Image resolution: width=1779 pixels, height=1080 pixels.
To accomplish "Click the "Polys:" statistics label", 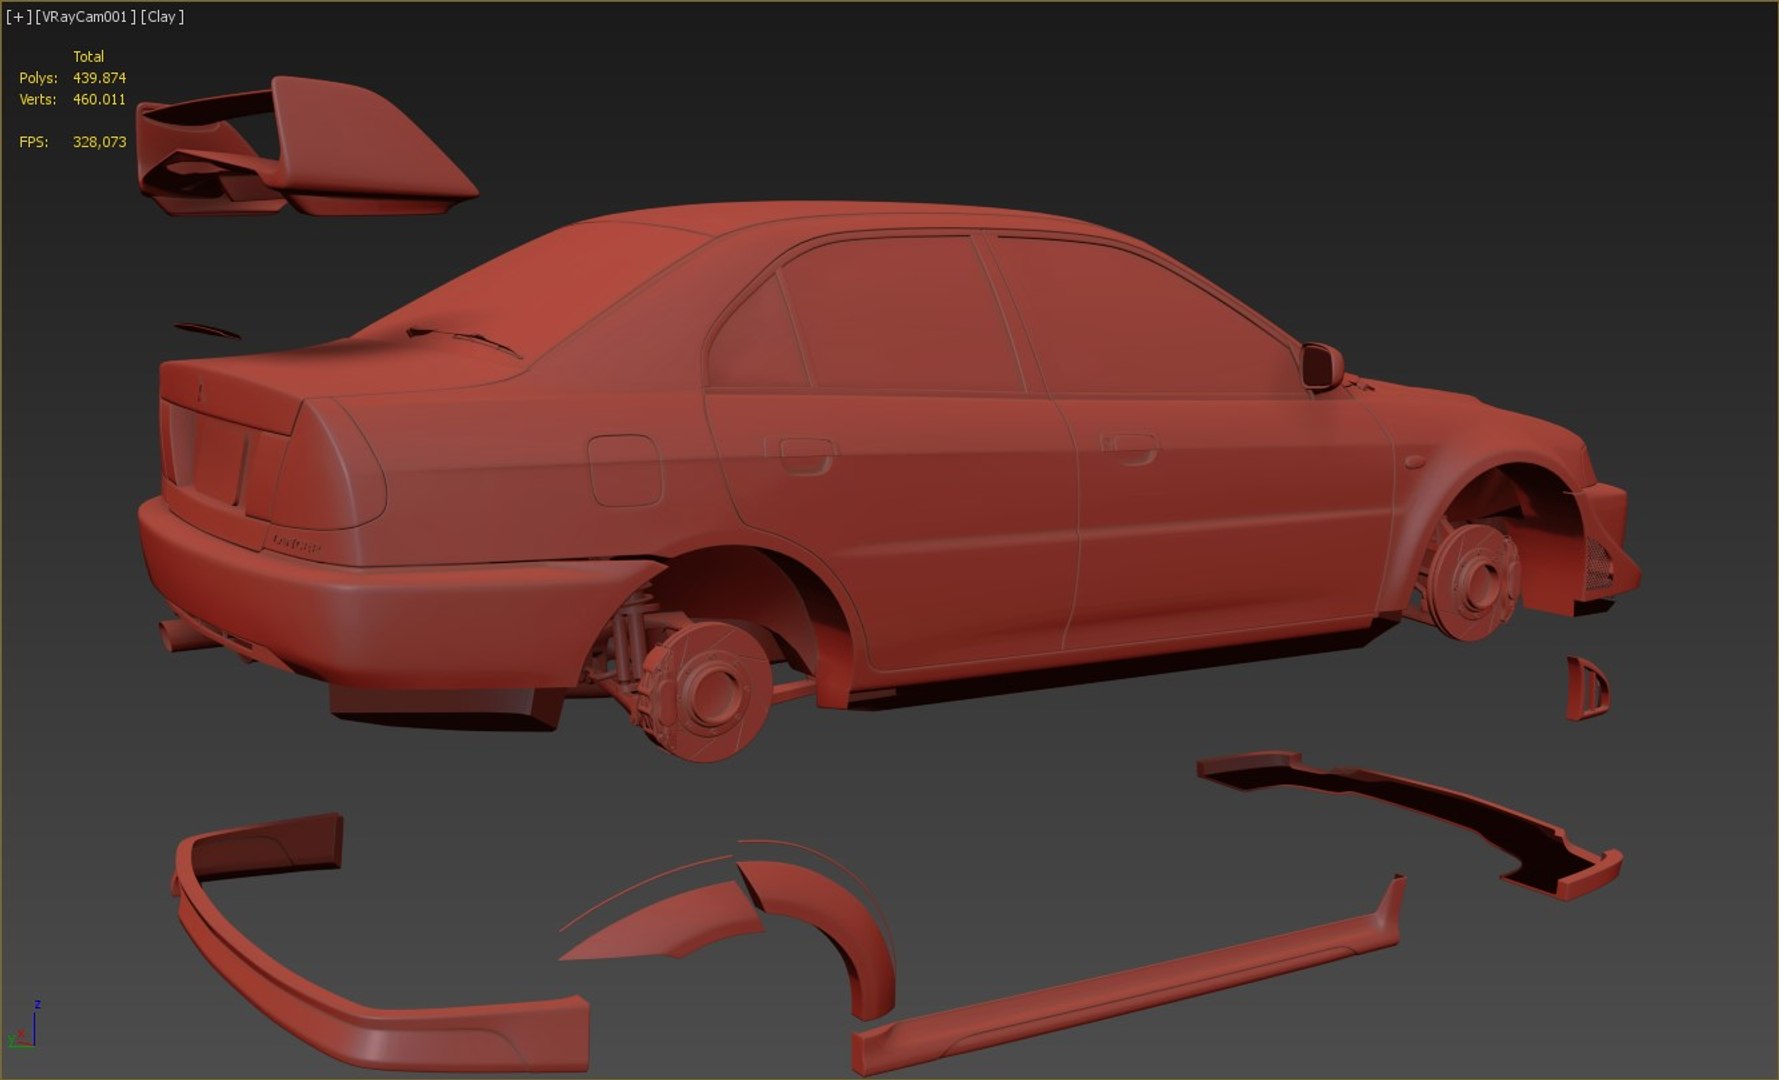I will (38, 78).
